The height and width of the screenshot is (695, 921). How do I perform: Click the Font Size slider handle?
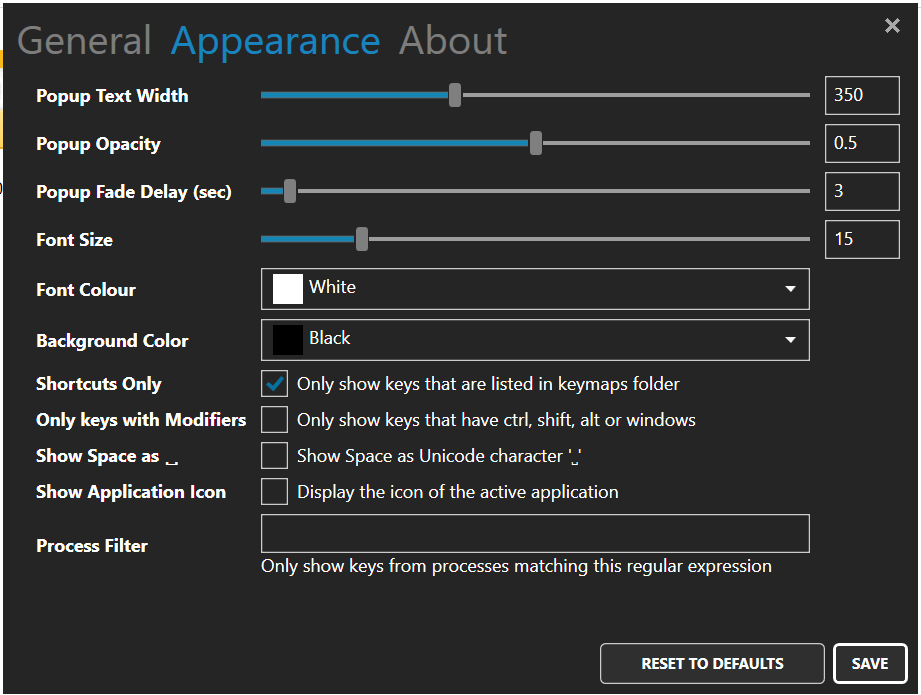[x=362, y=239]
